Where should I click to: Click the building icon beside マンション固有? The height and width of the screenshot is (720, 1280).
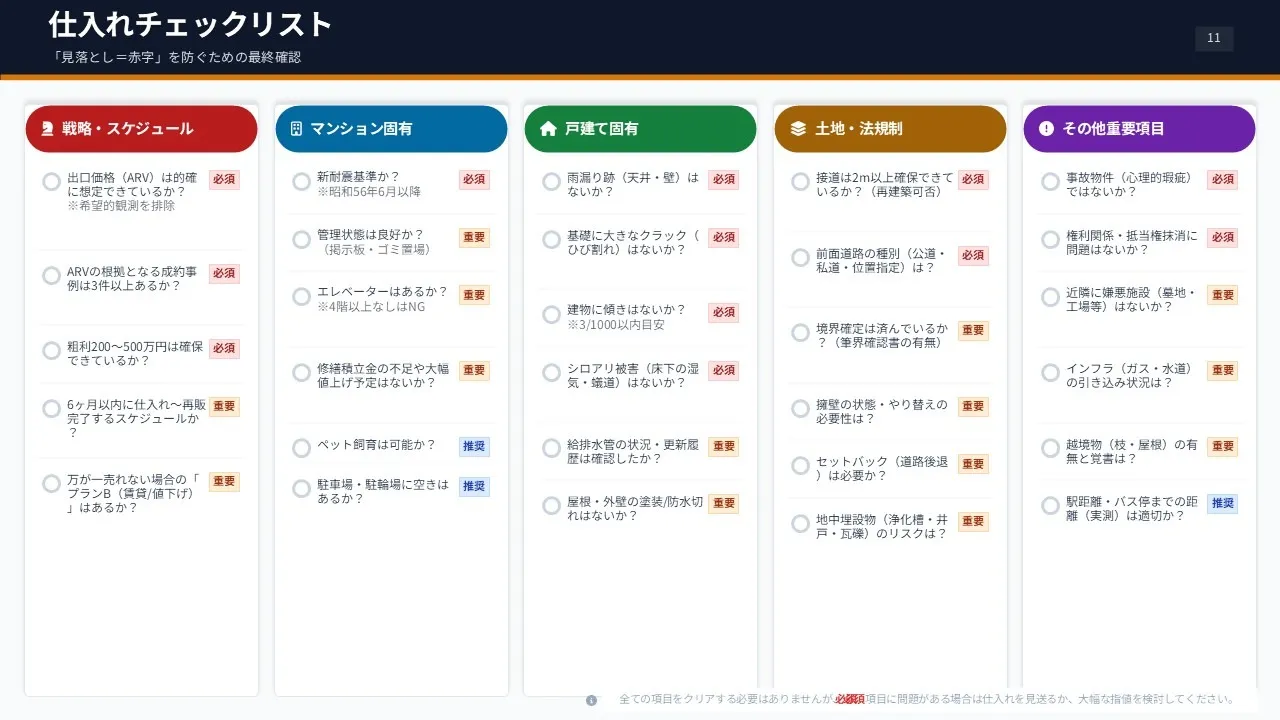(x=296, y=129)
